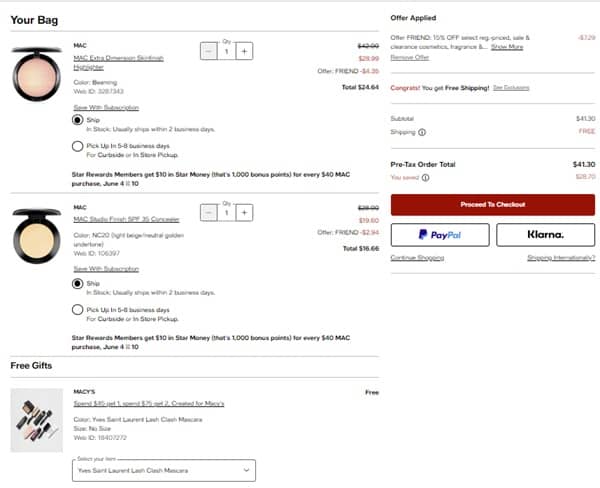Click the Shipping info icon

(421, 131)
